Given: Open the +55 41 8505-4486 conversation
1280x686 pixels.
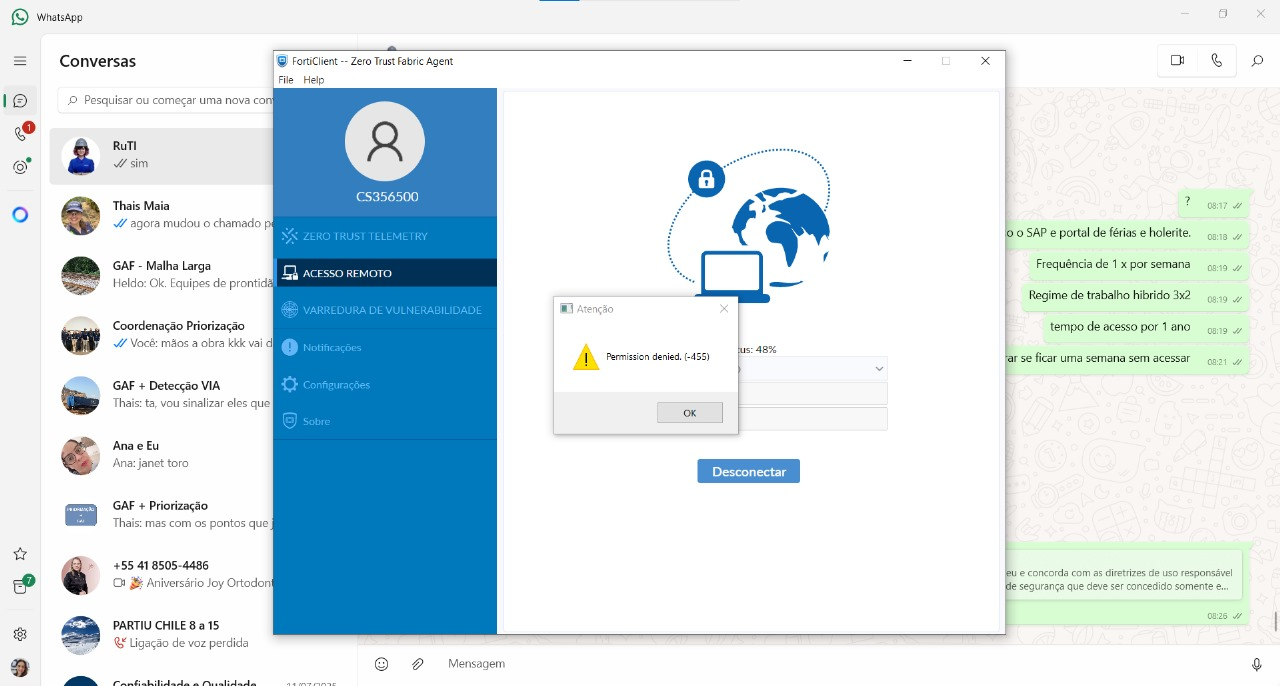Looking at the screenshot, I should pyautogui.click(x=163, y=575).
